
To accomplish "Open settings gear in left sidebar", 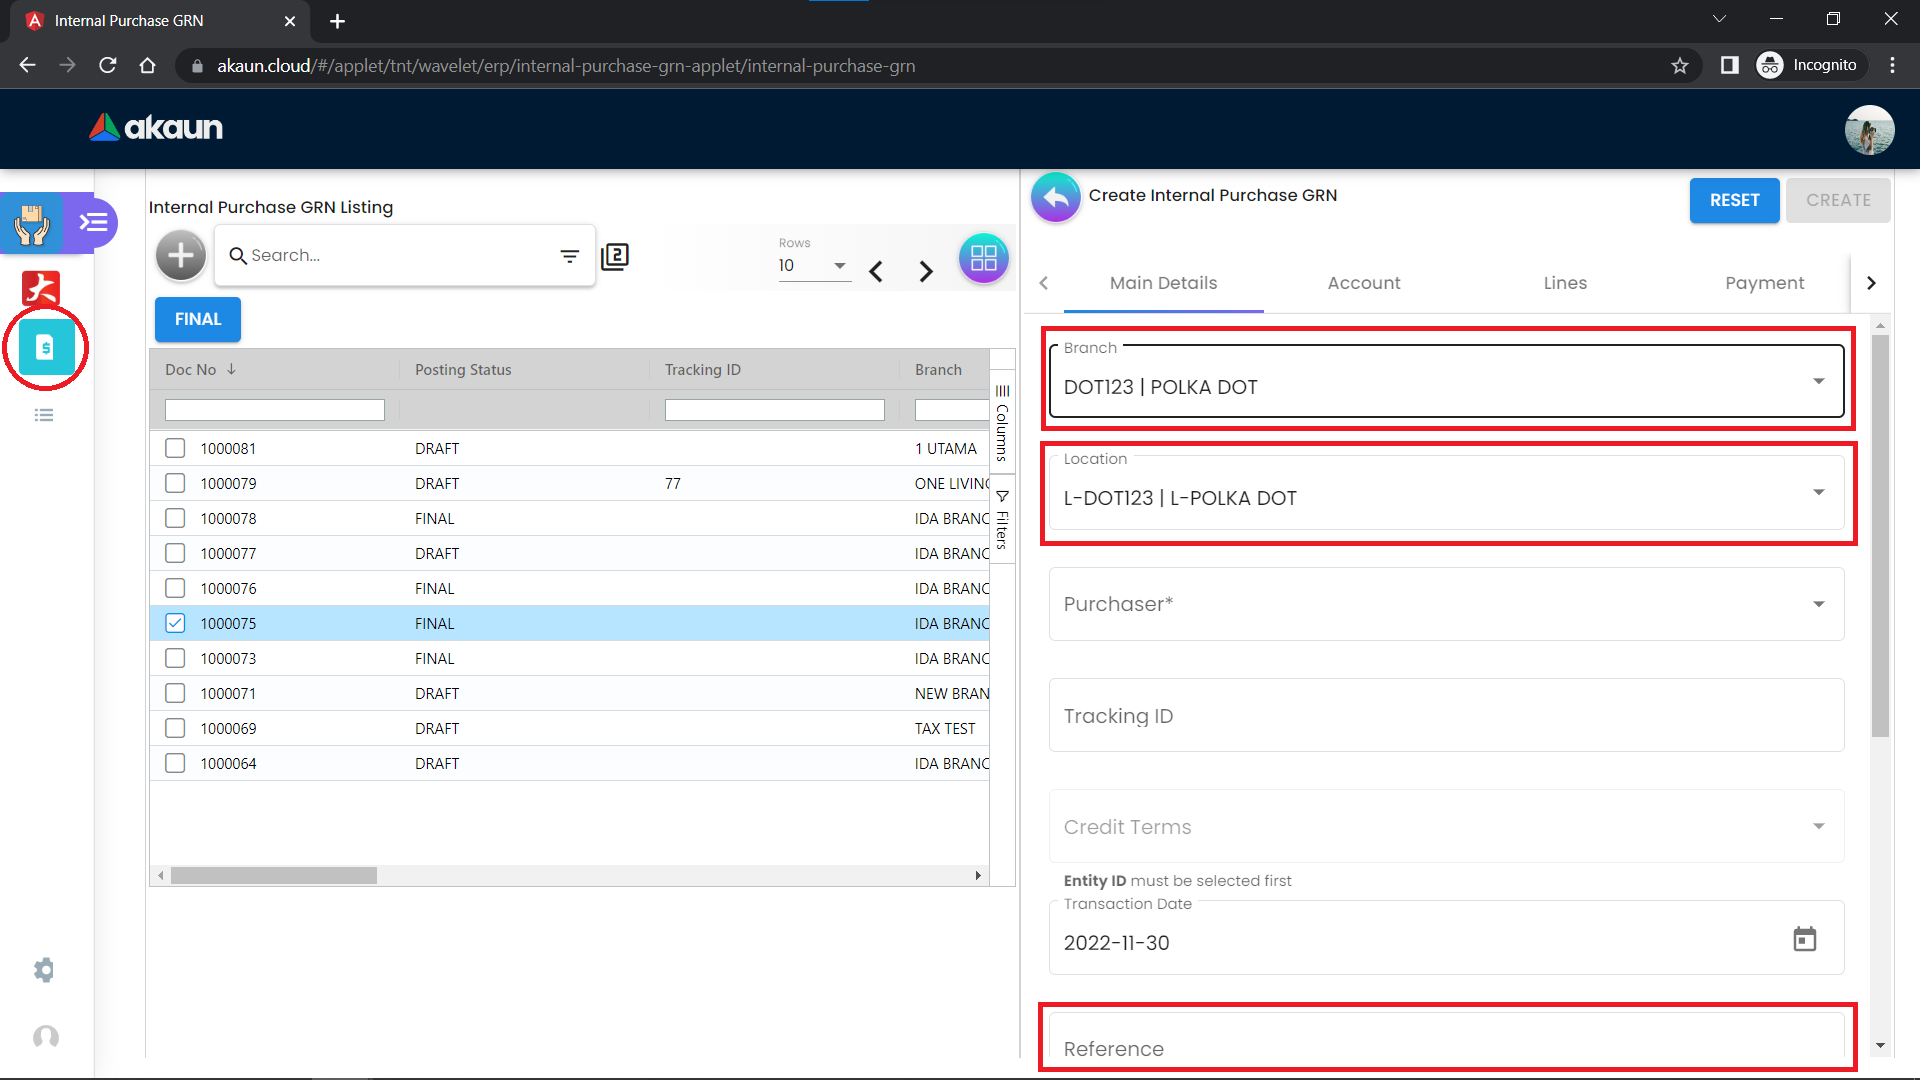I will tap(44, 969).
